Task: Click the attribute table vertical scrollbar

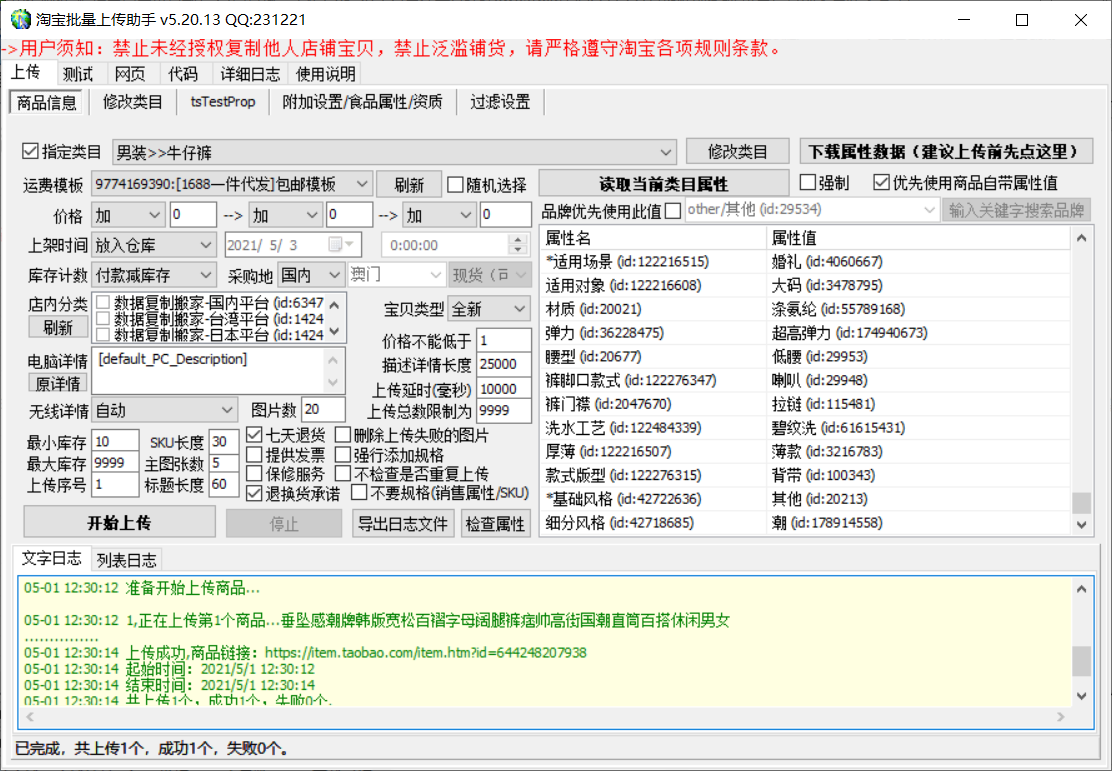Action: click(1081, 381)
